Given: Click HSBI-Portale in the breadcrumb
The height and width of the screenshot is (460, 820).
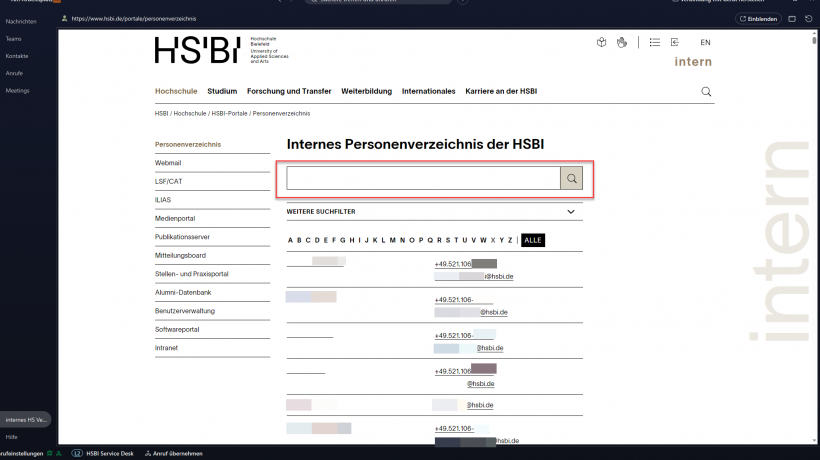Looking at the screenshot, I should coord(229,113).
